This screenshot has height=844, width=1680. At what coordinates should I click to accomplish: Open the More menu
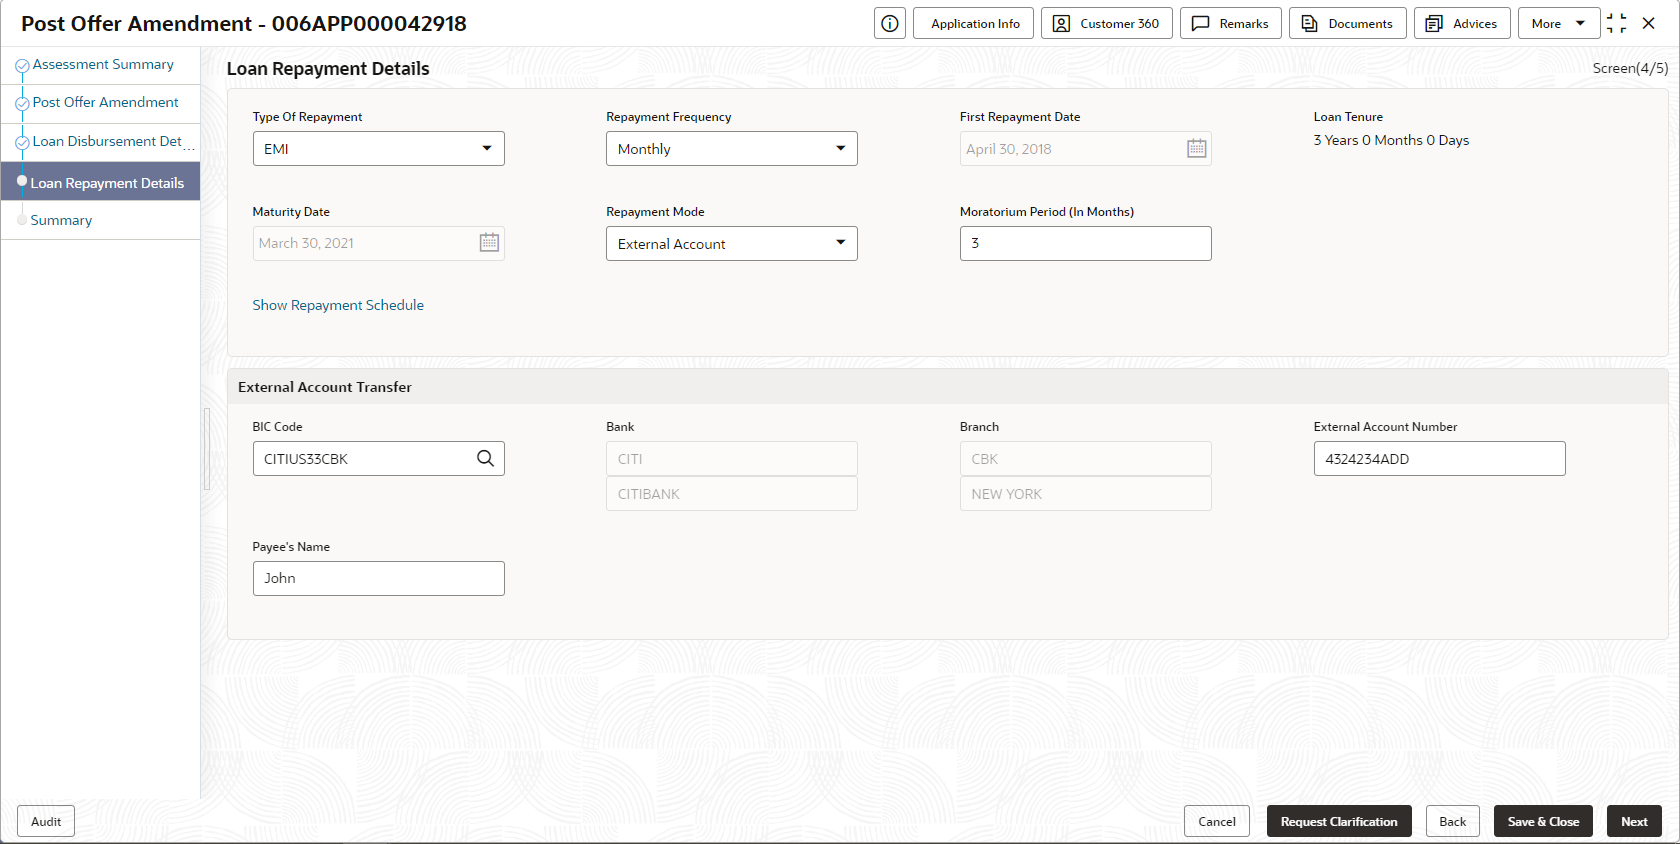tap(1558, 24)
